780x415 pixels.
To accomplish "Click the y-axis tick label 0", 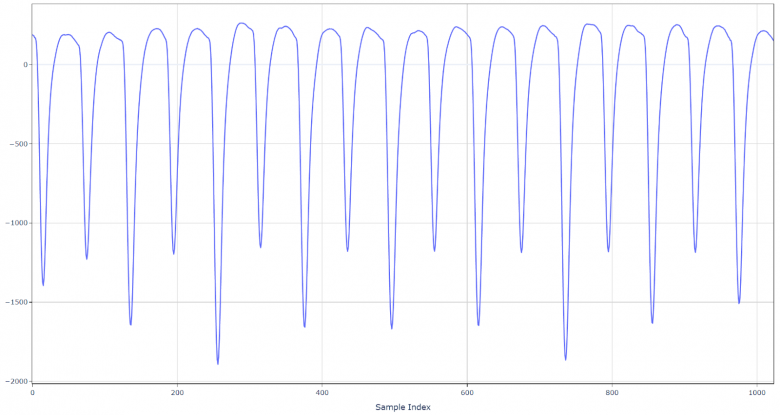I will [x=25, y=65].
